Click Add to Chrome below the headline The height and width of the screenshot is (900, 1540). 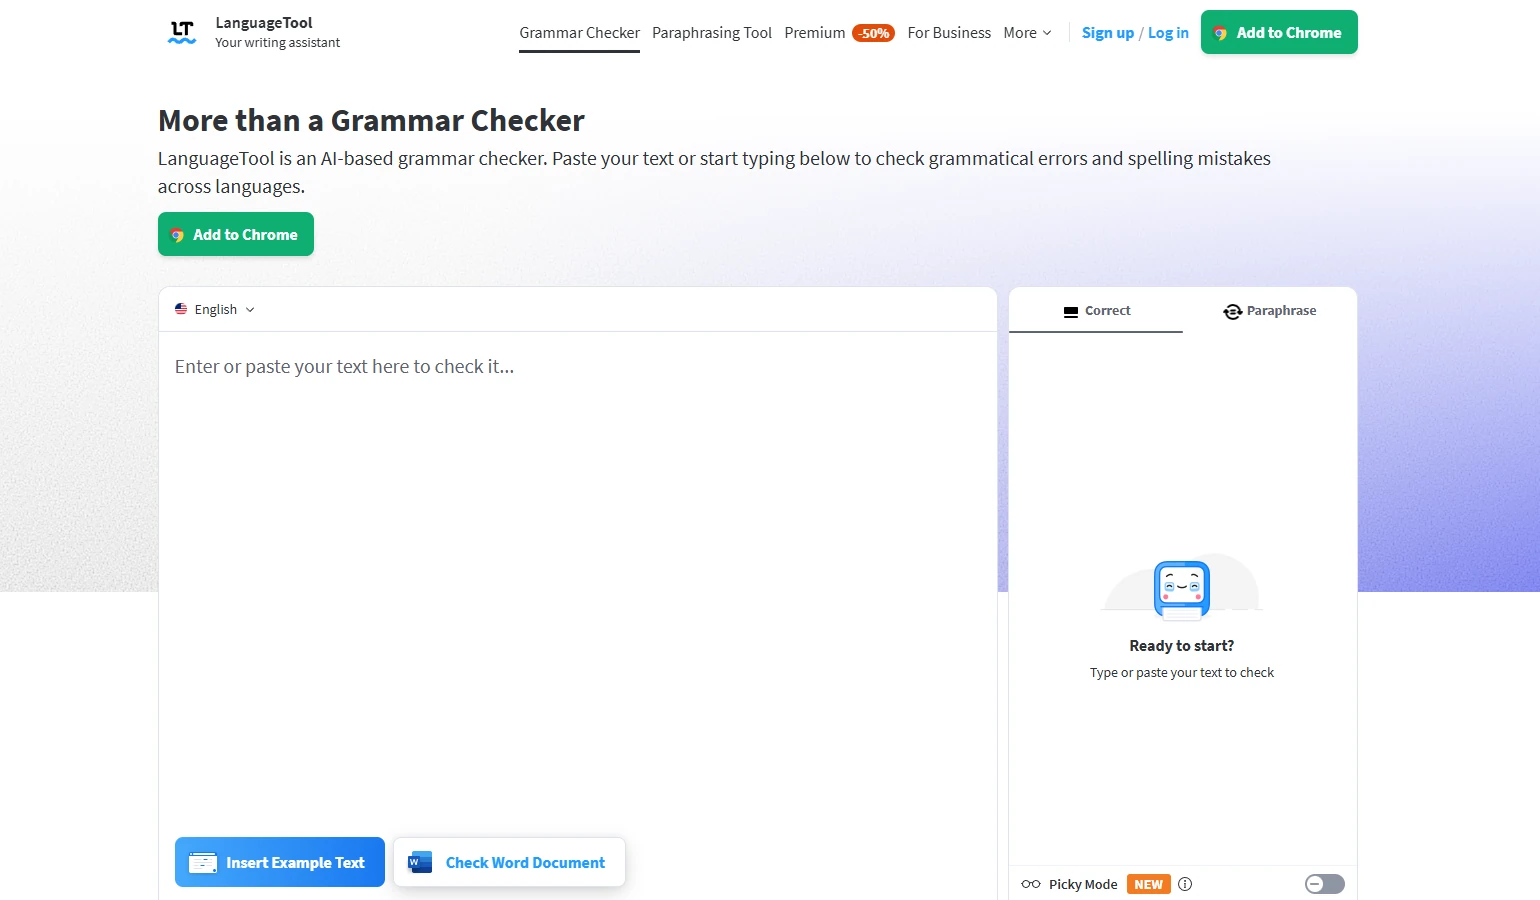pos(236,234)
